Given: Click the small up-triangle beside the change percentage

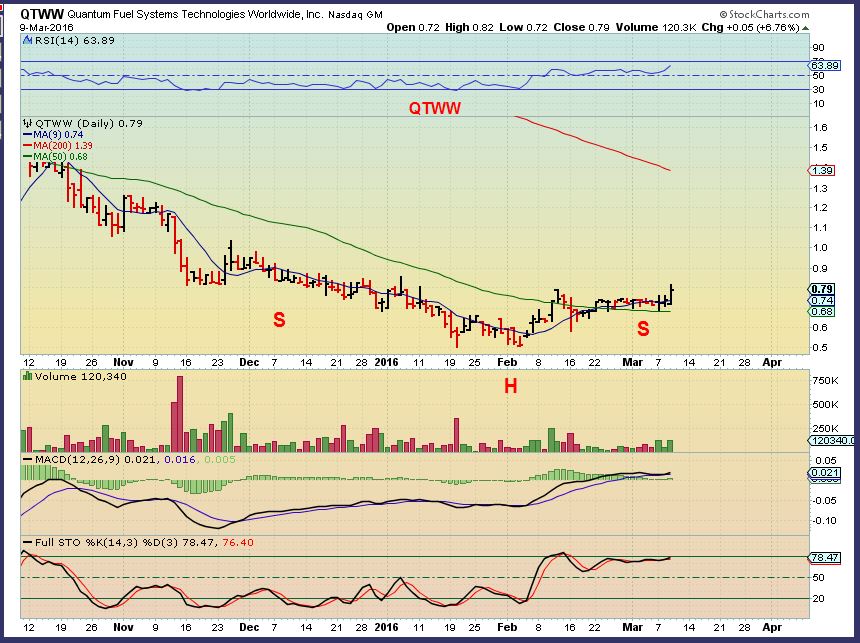Looking at the screenshot, I should [x=805, y=27].
